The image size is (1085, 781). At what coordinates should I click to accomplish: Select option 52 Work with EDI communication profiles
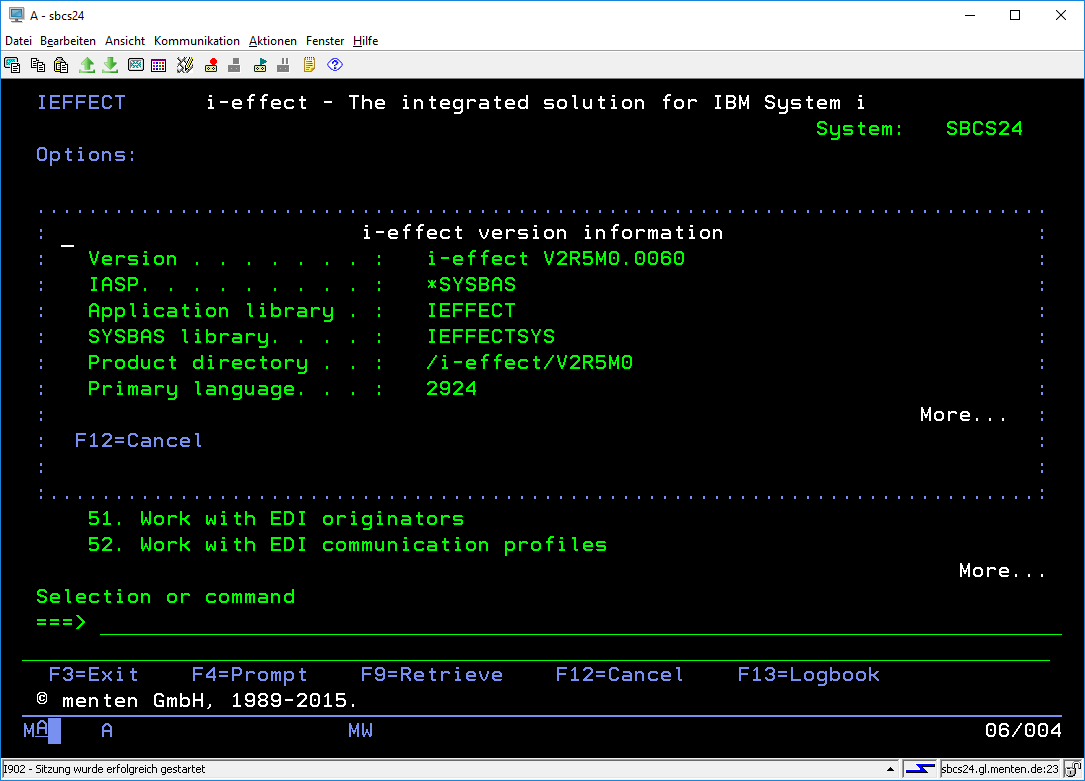(x=347, y=545)
